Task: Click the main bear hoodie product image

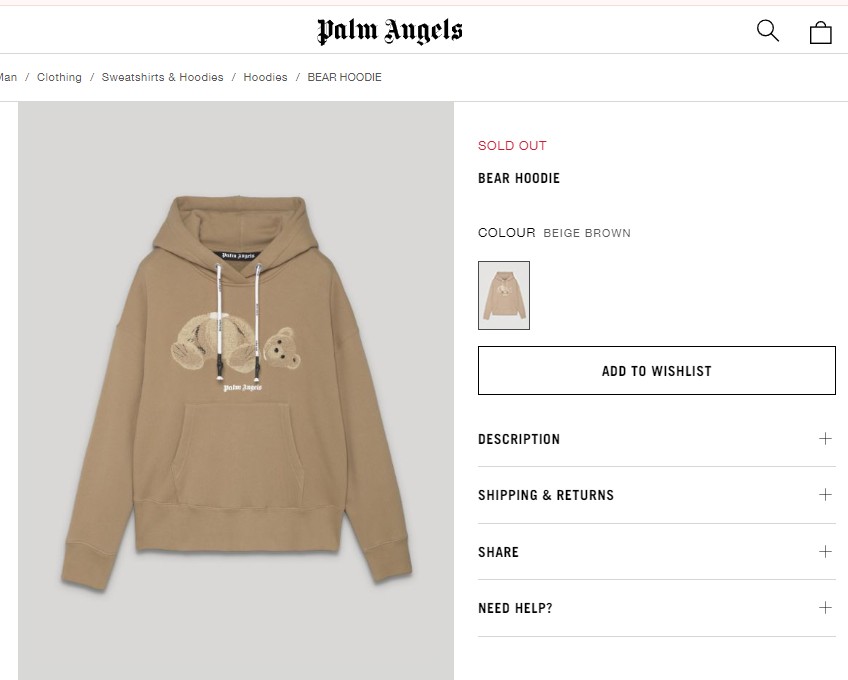Action: tap(236, 390)
